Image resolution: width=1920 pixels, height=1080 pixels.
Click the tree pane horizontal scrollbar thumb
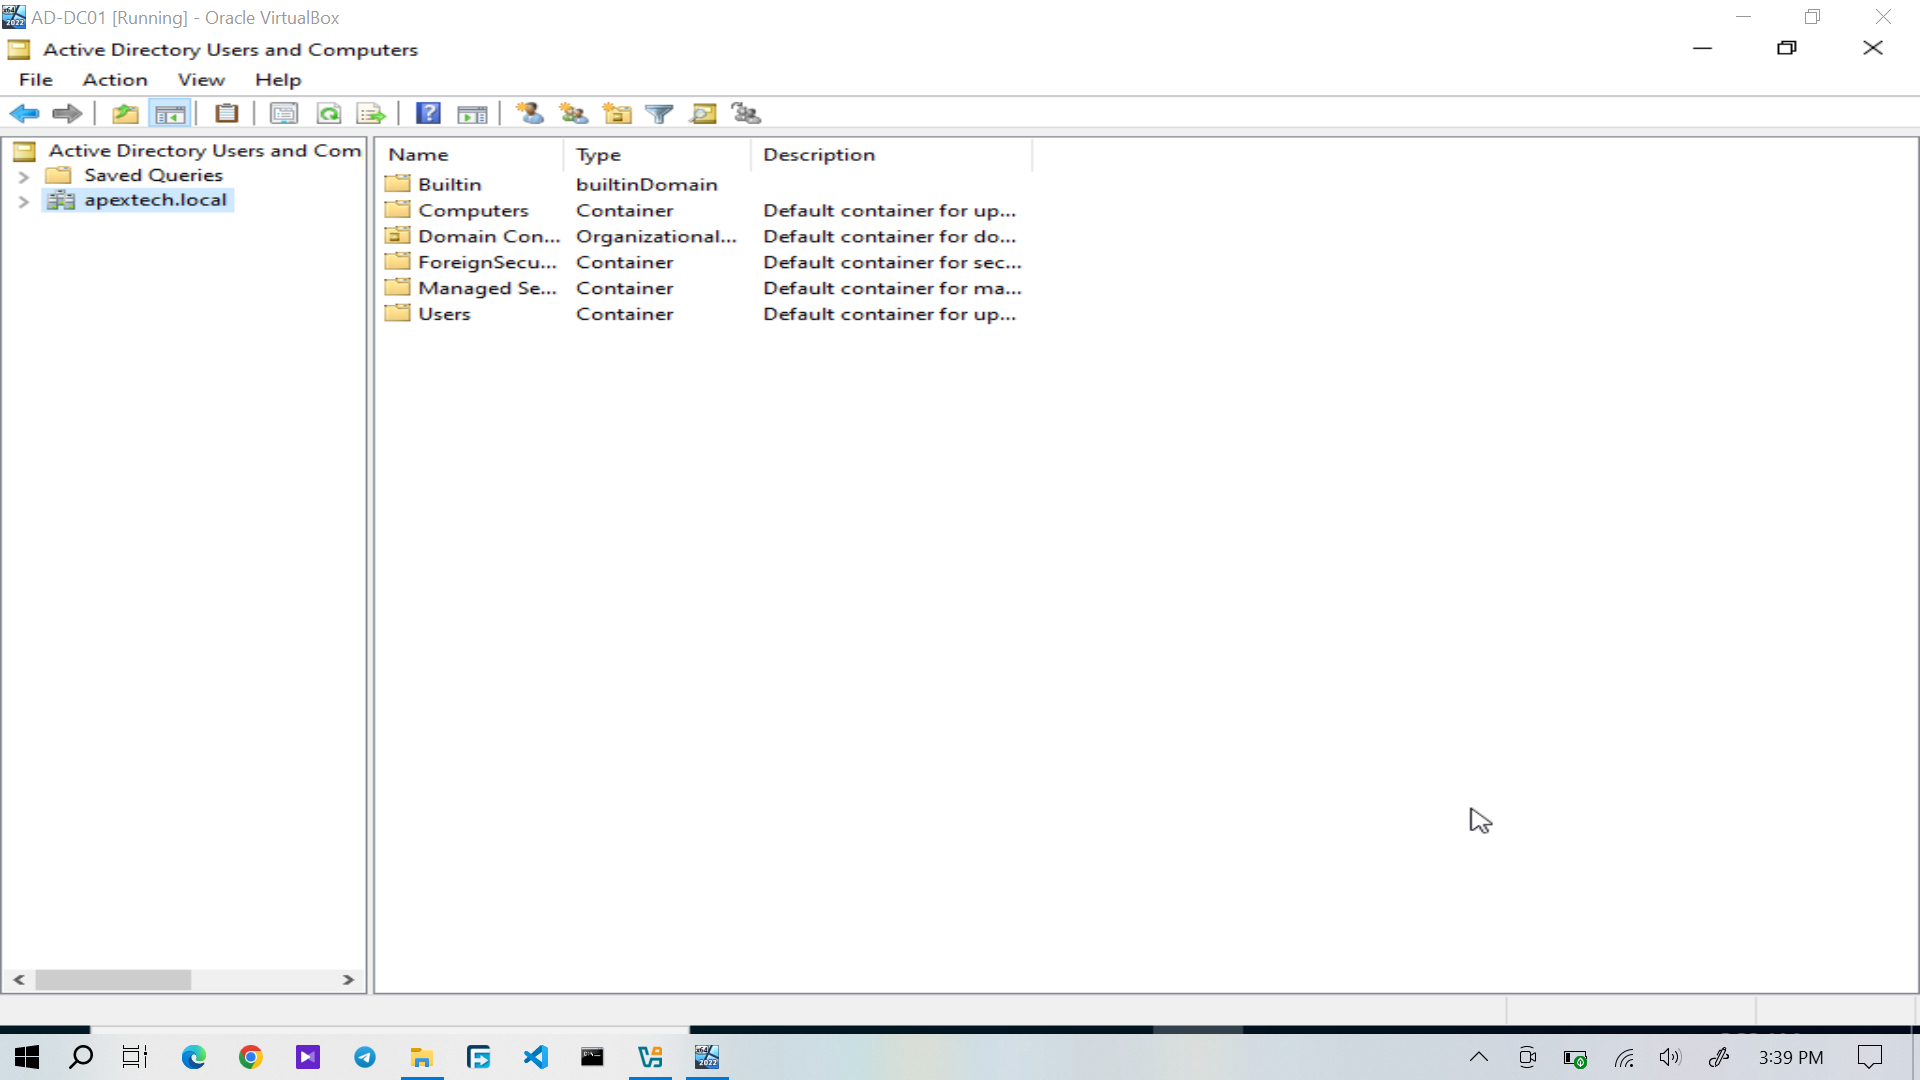[x=113, y=980]
